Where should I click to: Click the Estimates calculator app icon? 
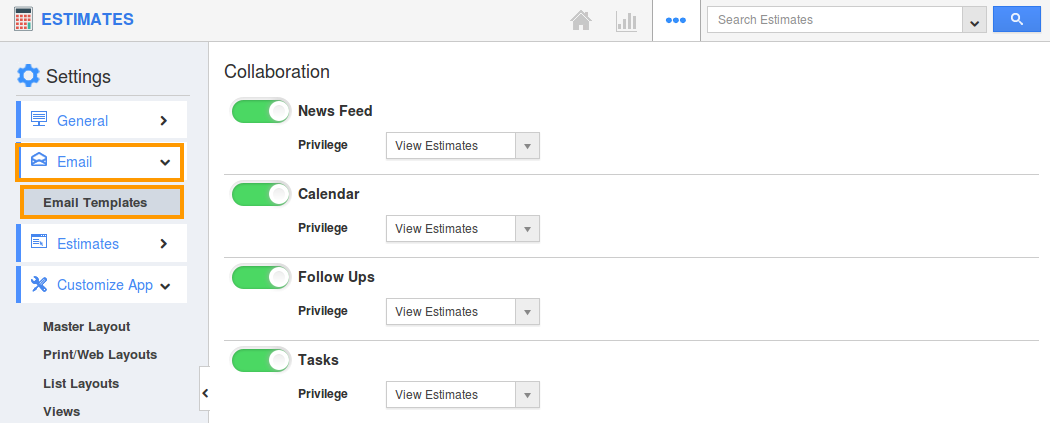23,19
